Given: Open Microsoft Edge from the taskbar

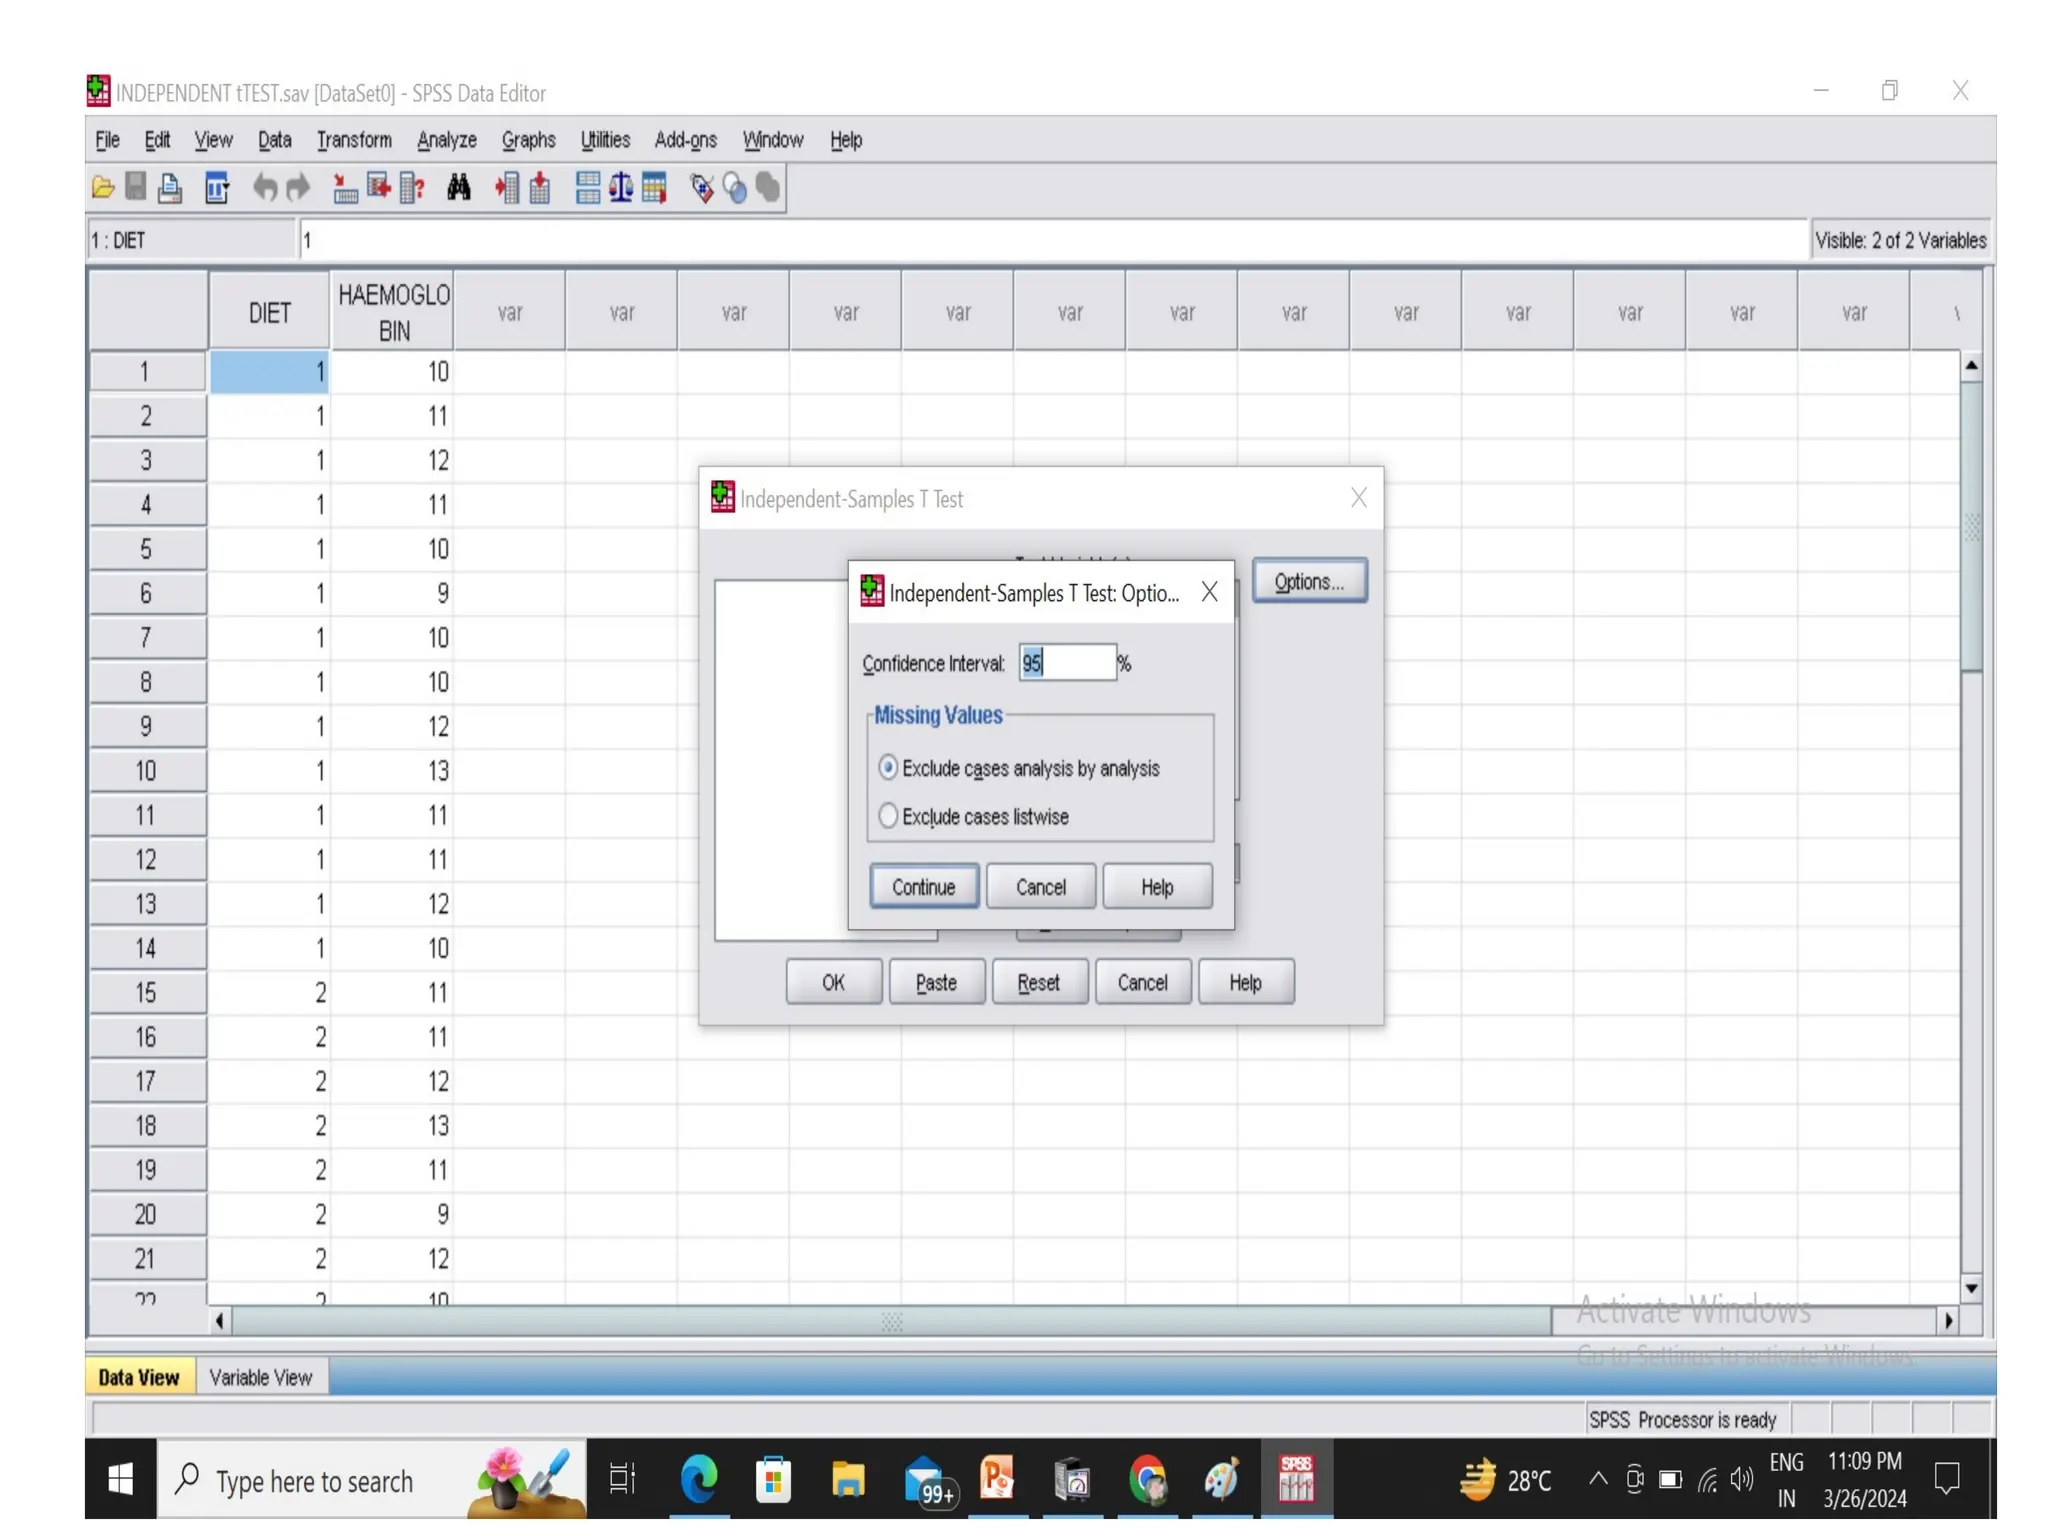Looking at the screenshot, I should 699,1479.
